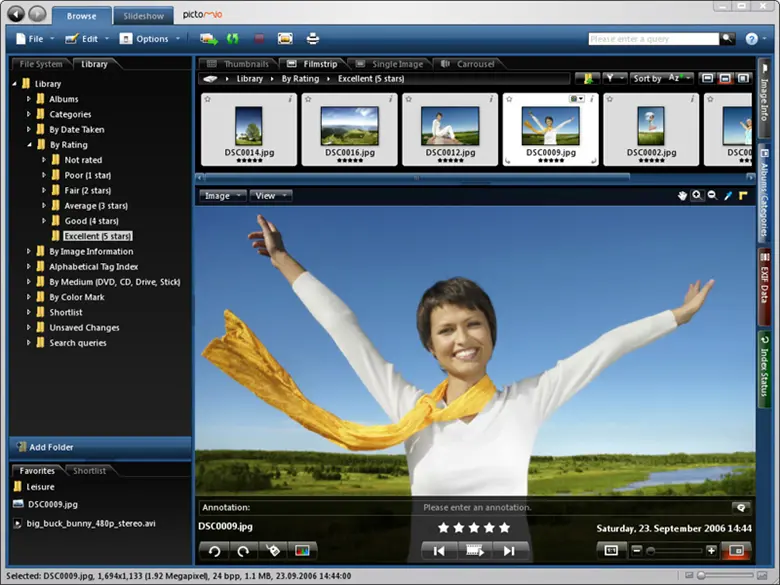Open the Edit menu

point(88,39)
